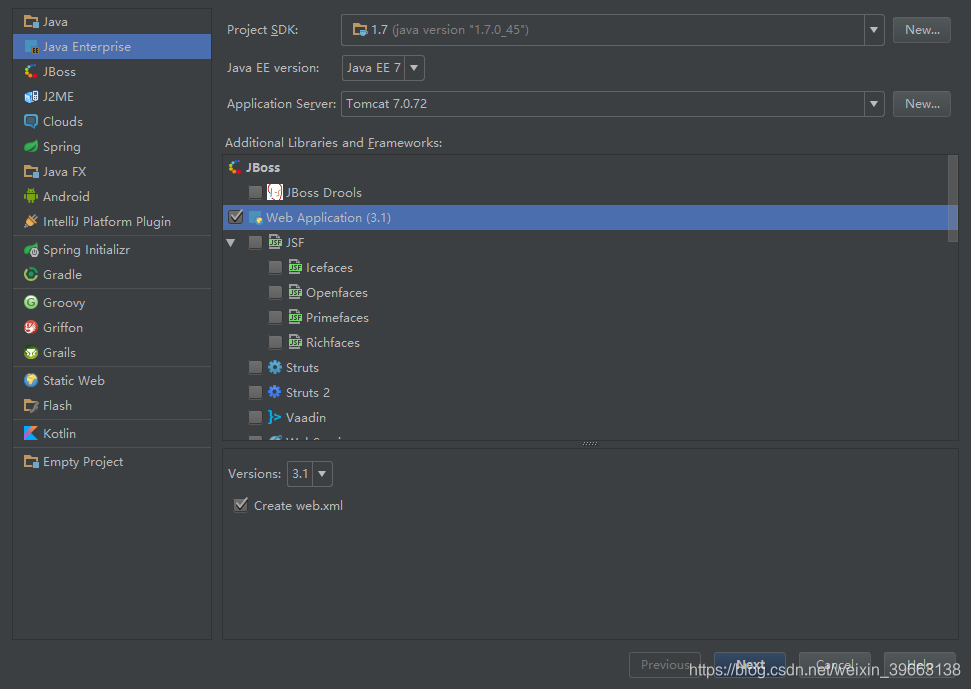Click the Flash icon

(31, 406)
